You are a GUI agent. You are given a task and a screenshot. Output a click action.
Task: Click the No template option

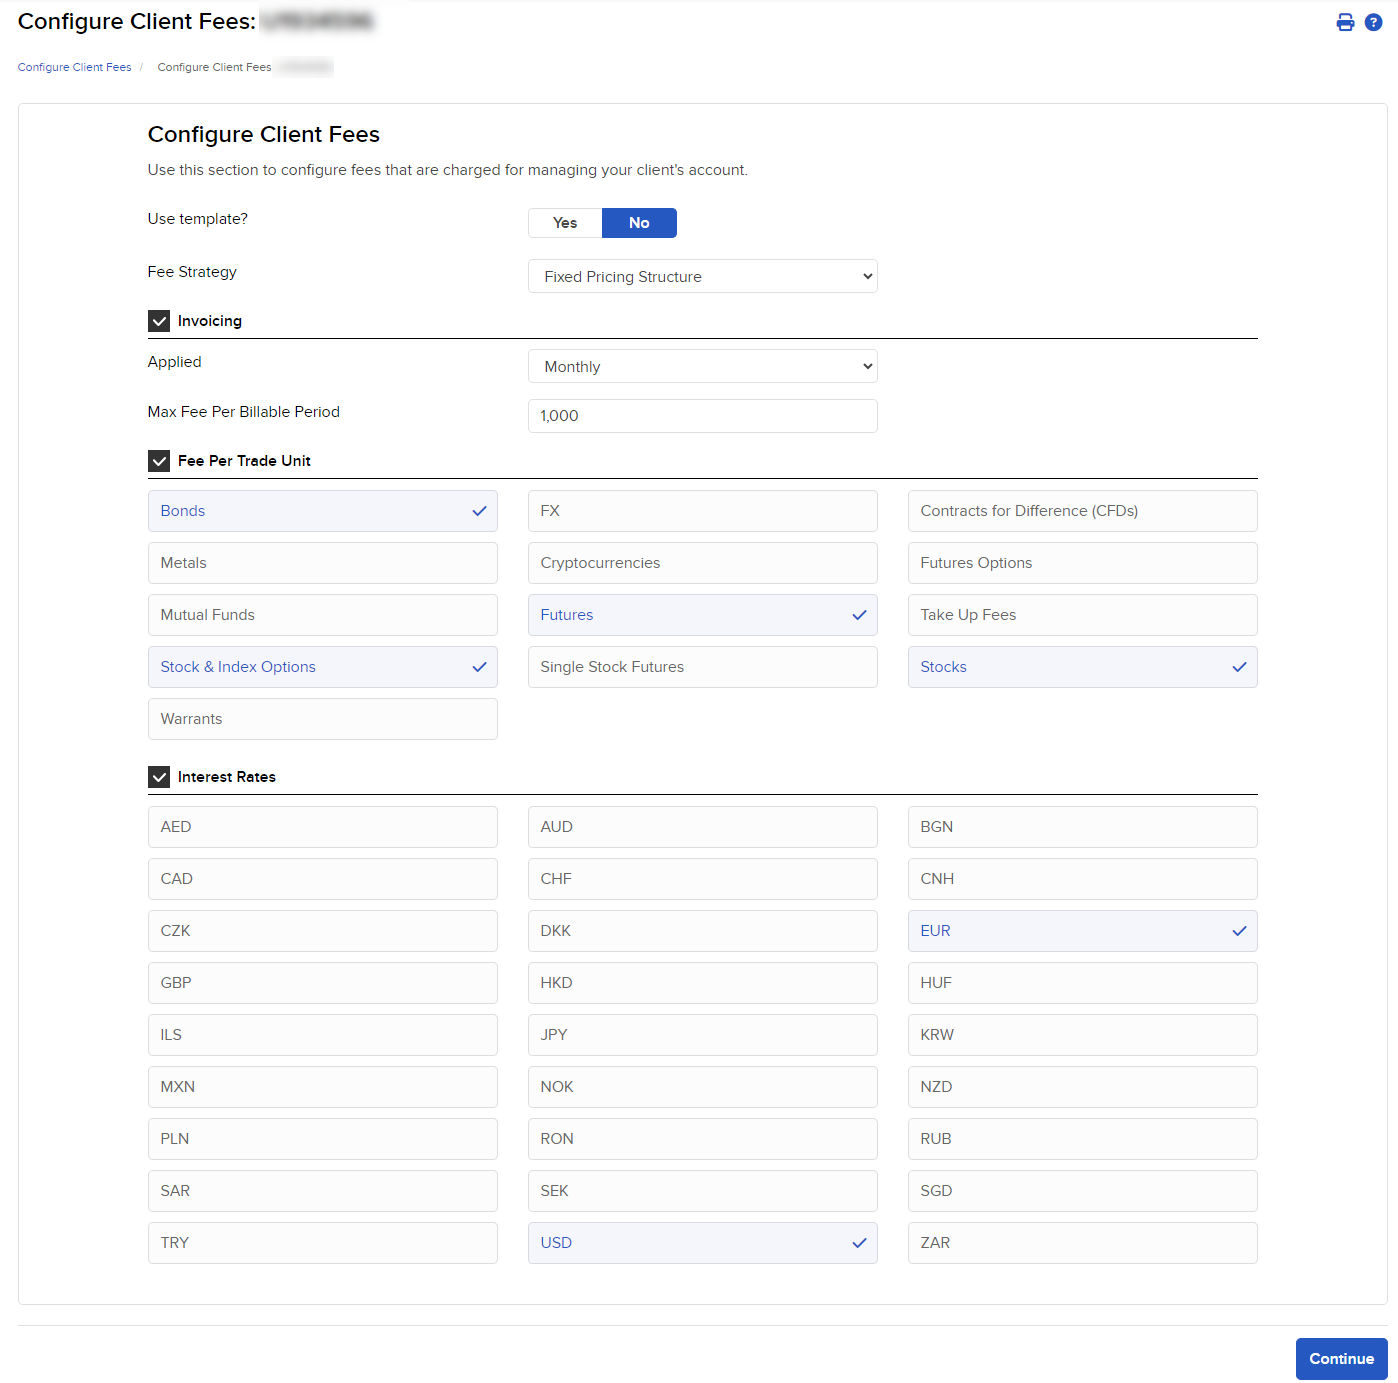(x=639, y=223)
